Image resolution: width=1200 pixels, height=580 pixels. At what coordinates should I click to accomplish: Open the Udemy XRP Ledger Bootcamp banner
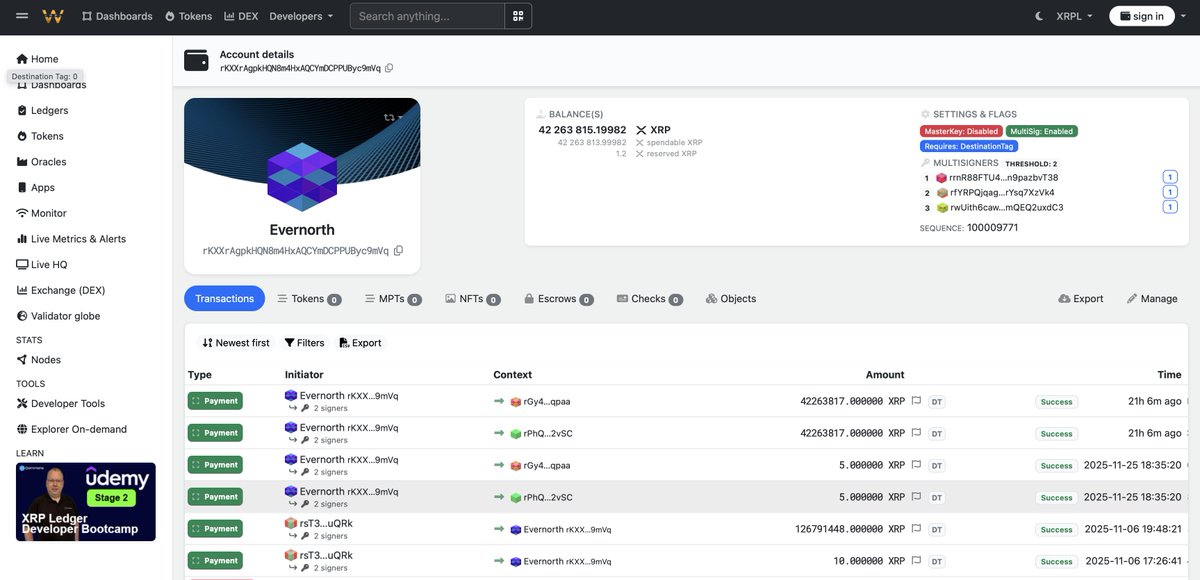[86, 501]
